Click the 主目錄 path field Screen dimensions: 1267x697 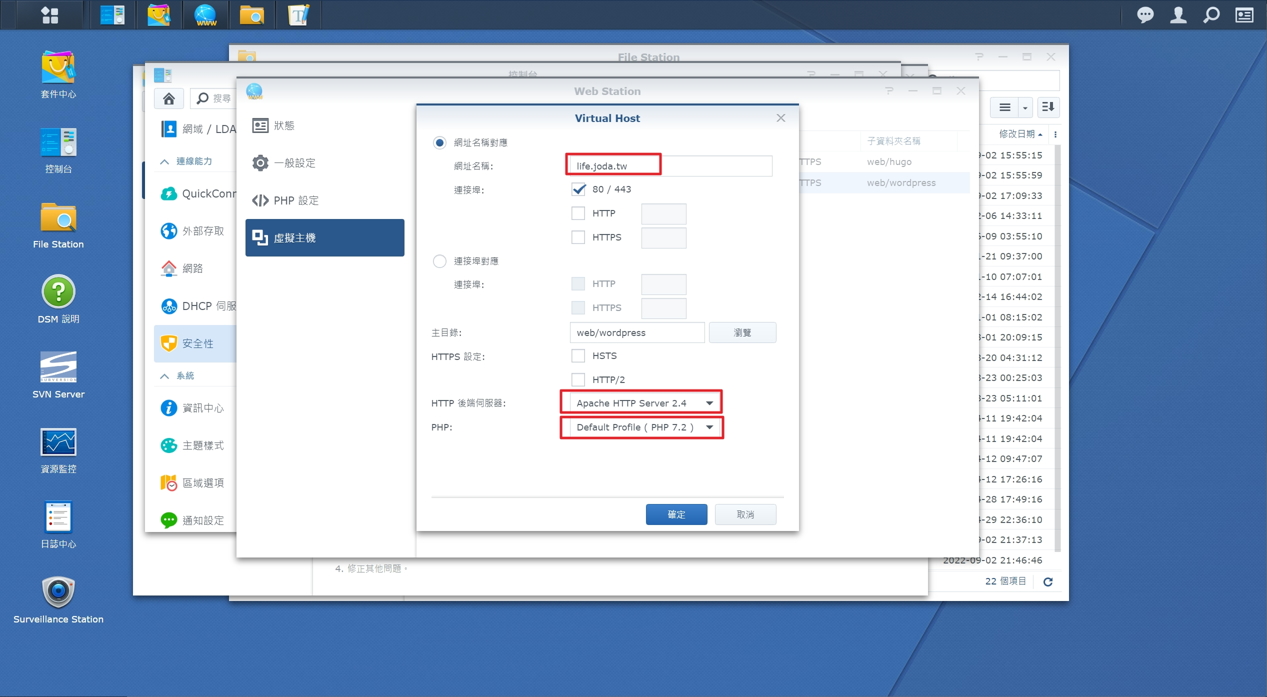point(637,333)
